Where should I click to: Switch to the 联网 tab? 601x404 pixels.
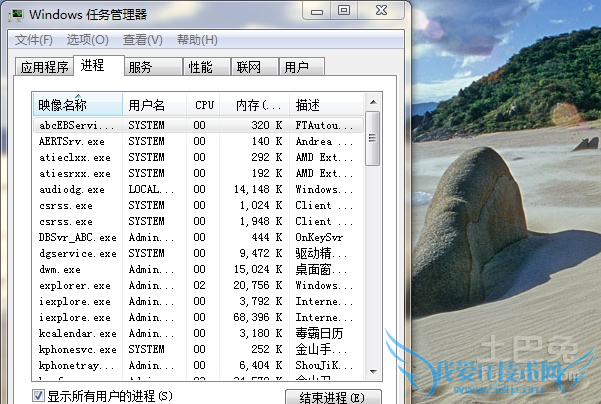click(255, 67)
